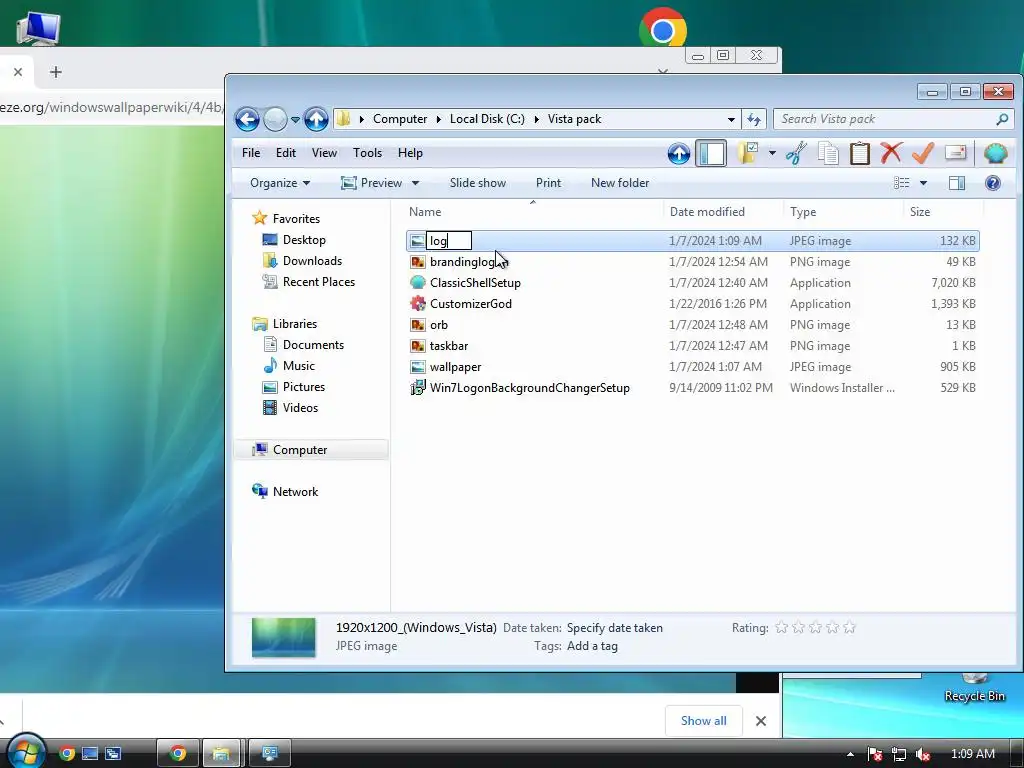The width and height of the screenshot is (1024, 768).
Task: Expand the Organize dropdown
Action: 280,183
